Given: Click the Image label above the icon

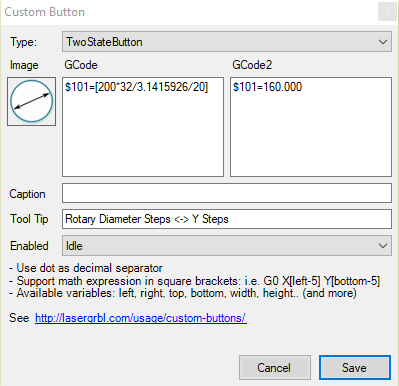Looking at the screenshot, I should (x=24, y=65).
